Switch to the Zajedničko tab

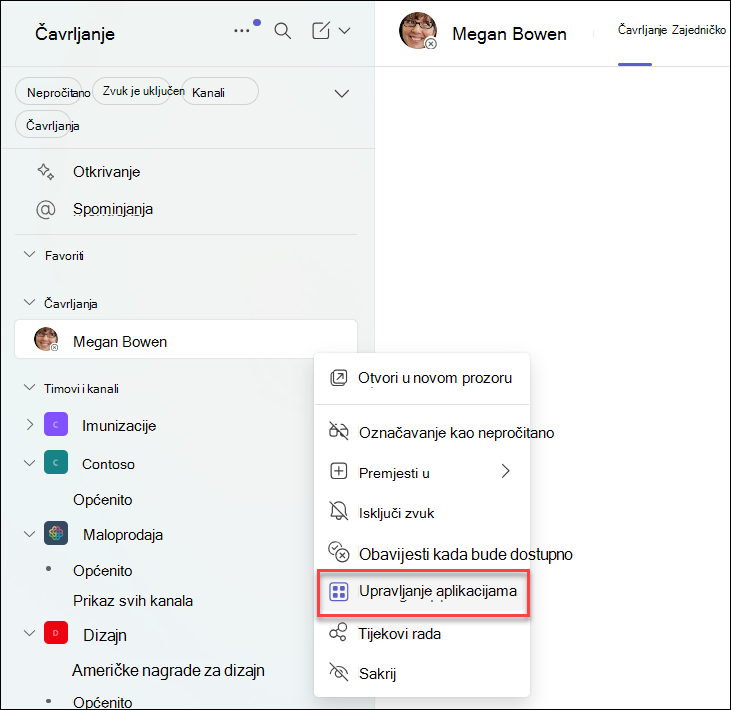pos(699,30)
